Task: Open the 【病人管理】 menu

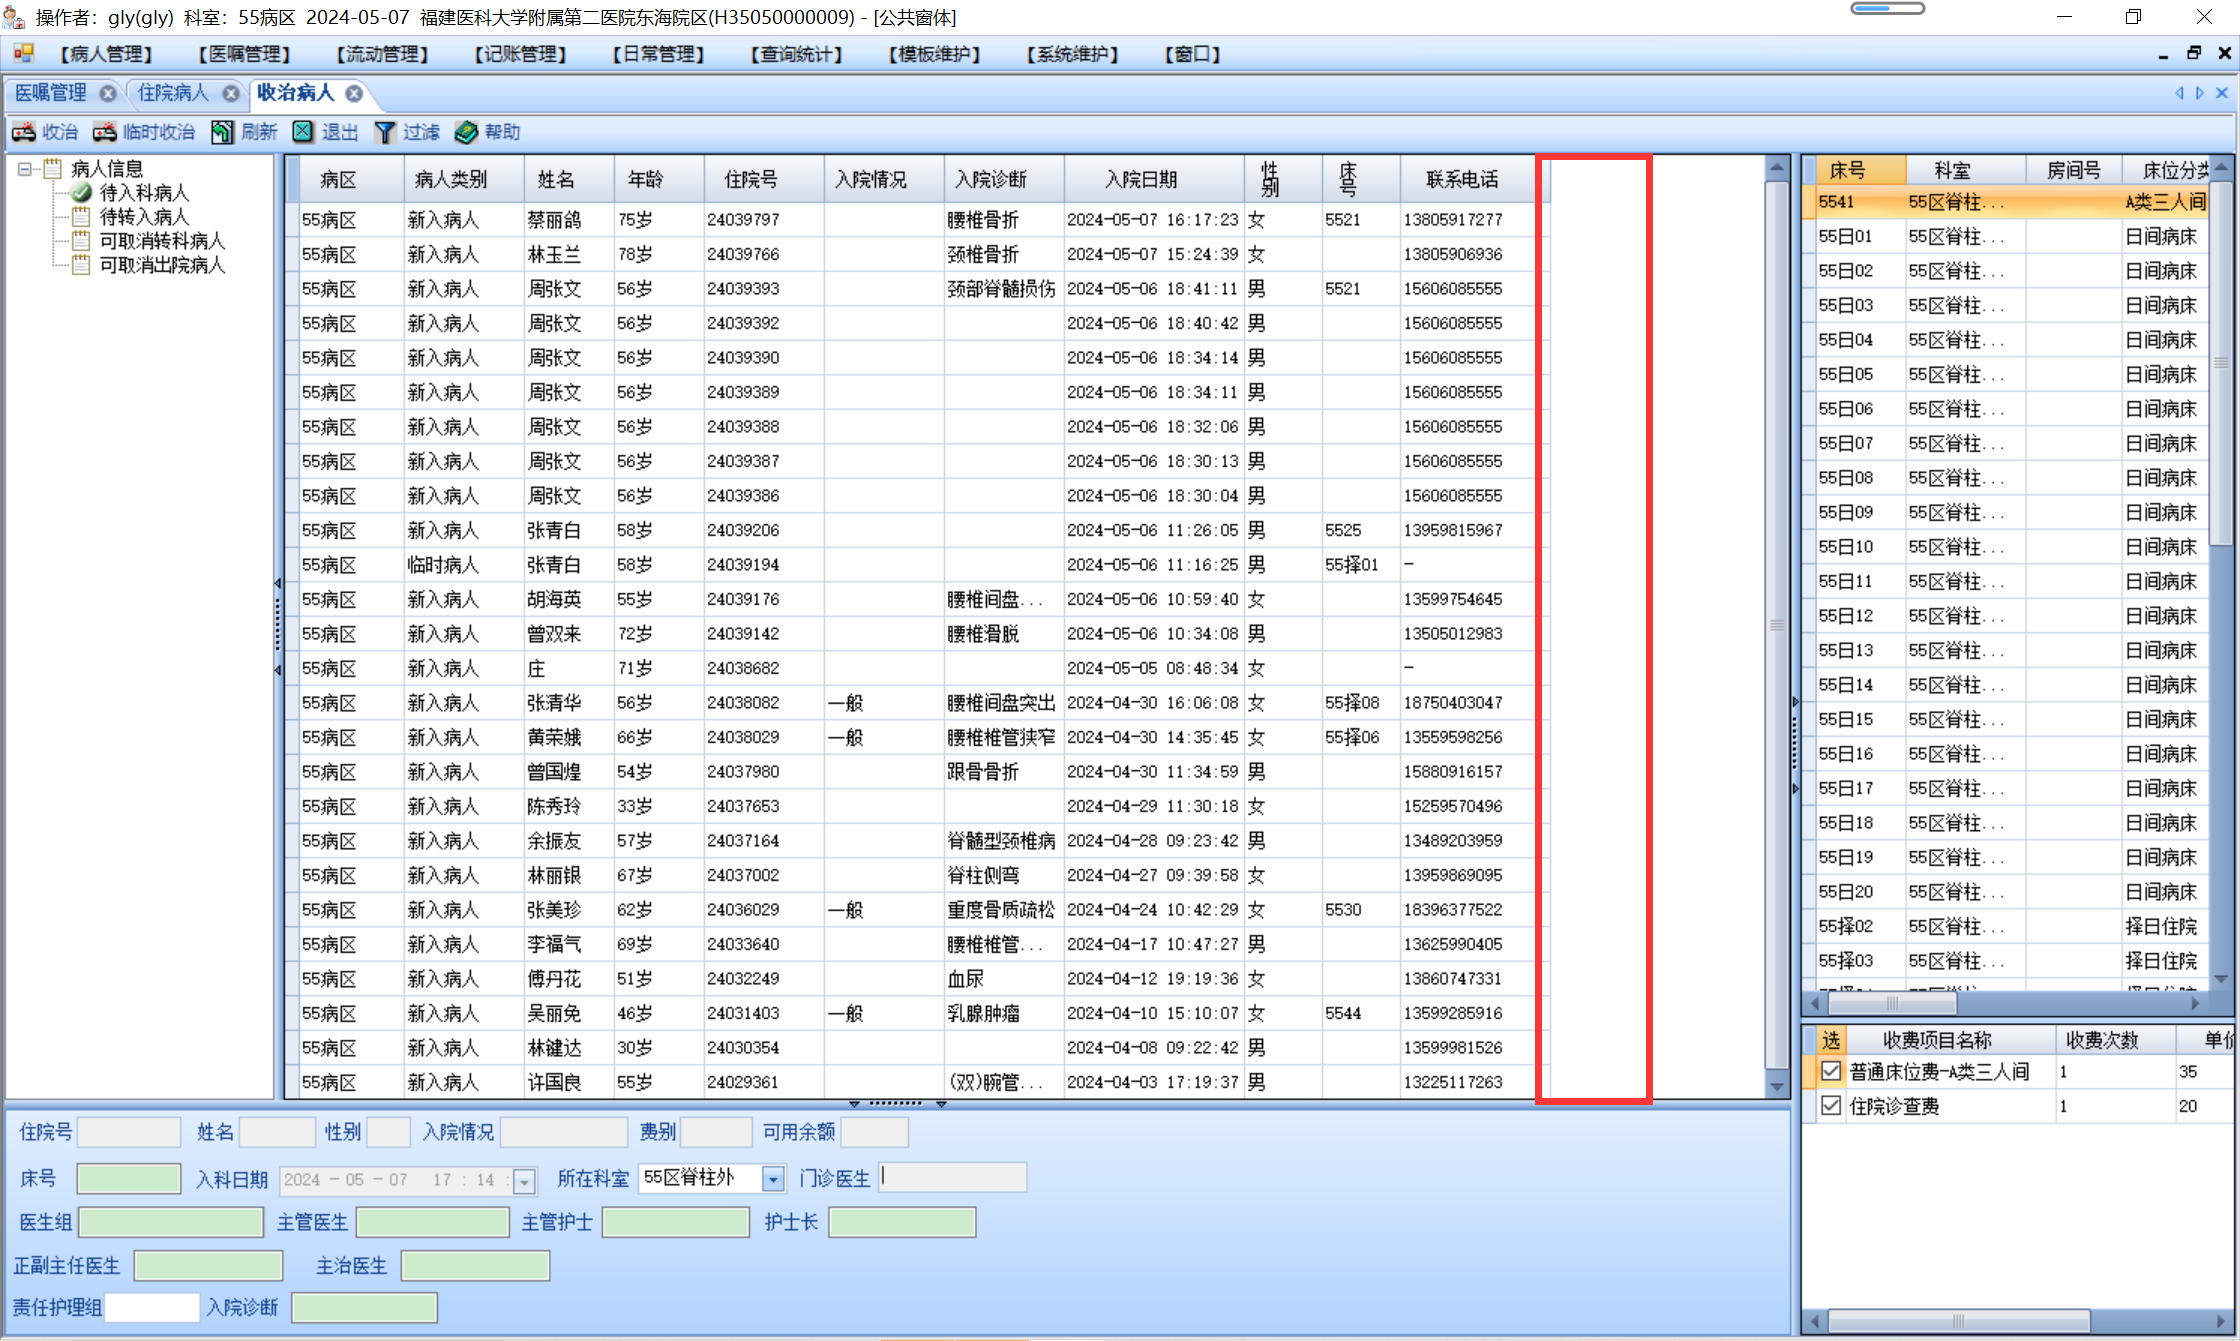Action: point(106,54)
